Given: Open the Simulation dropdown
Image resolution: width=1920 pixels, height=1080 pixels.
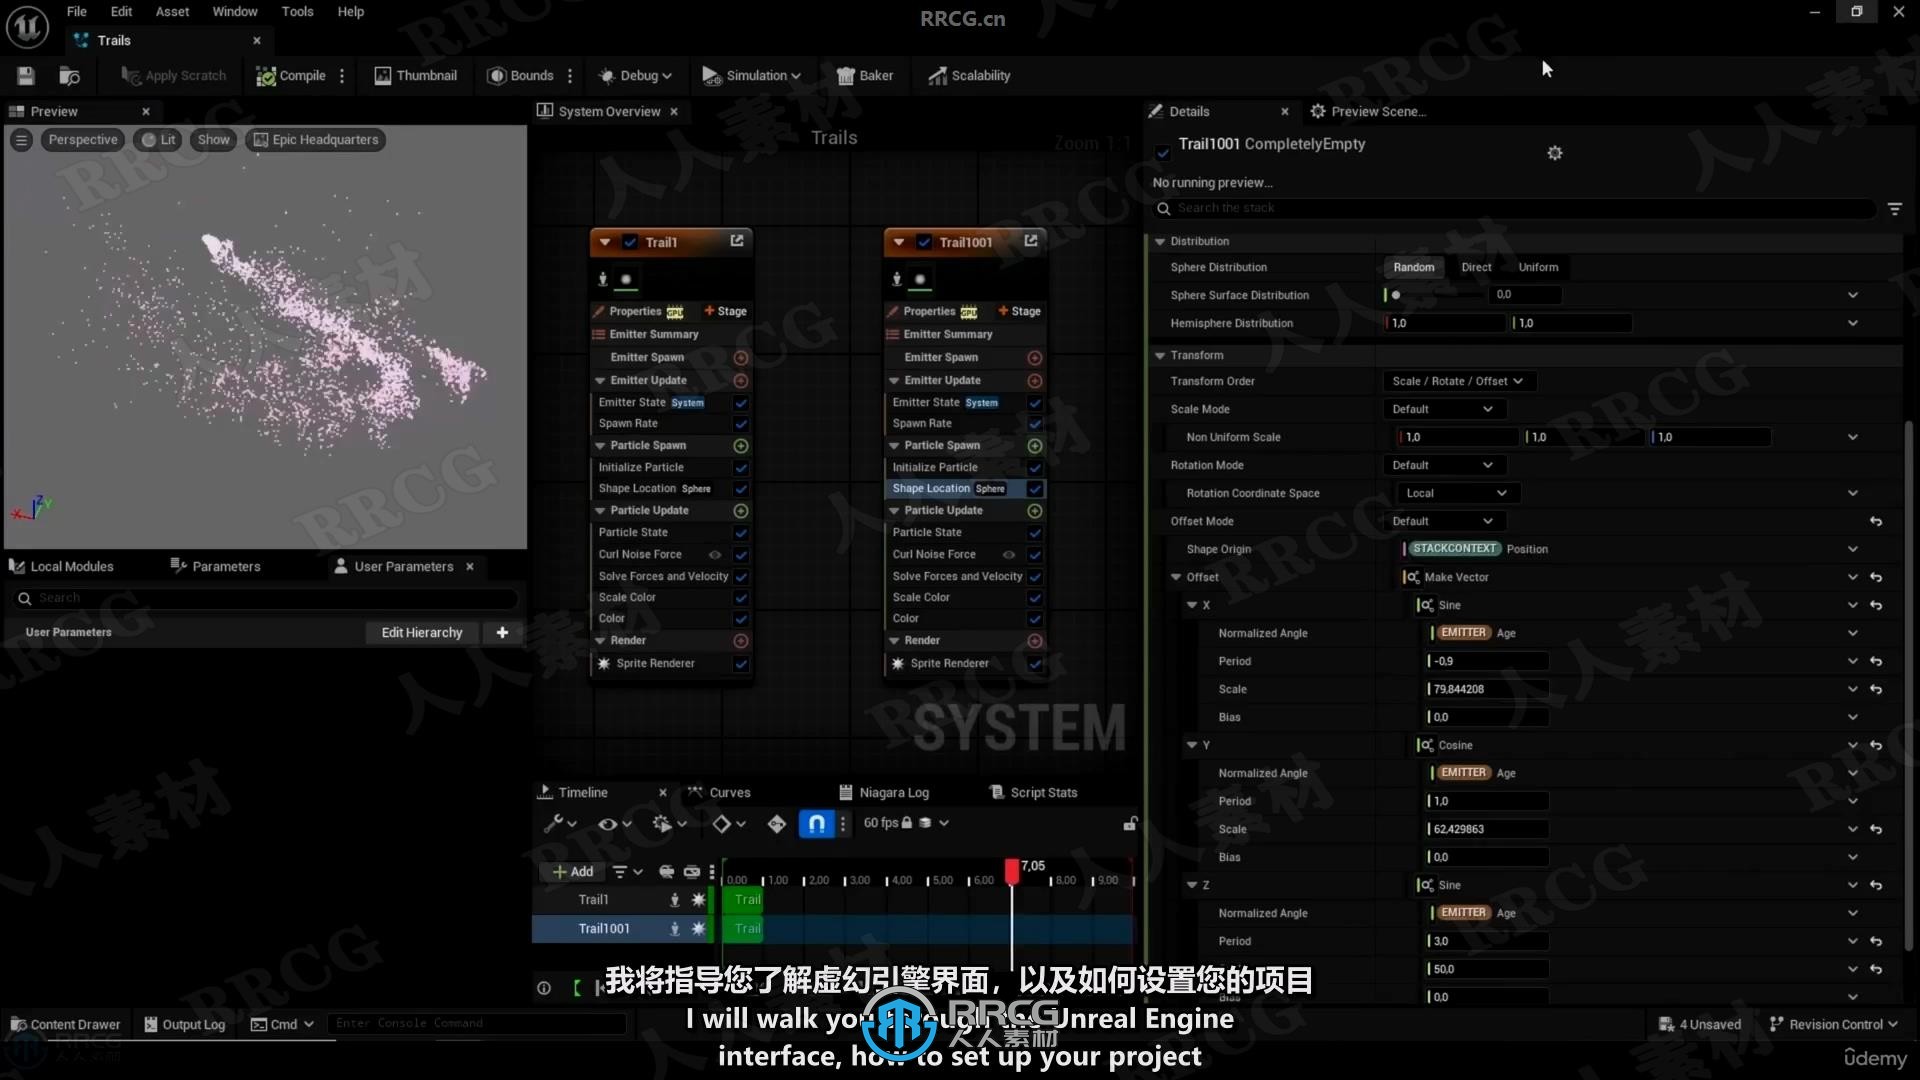Looking at the screenshot, I should click(x=751, y=76).
